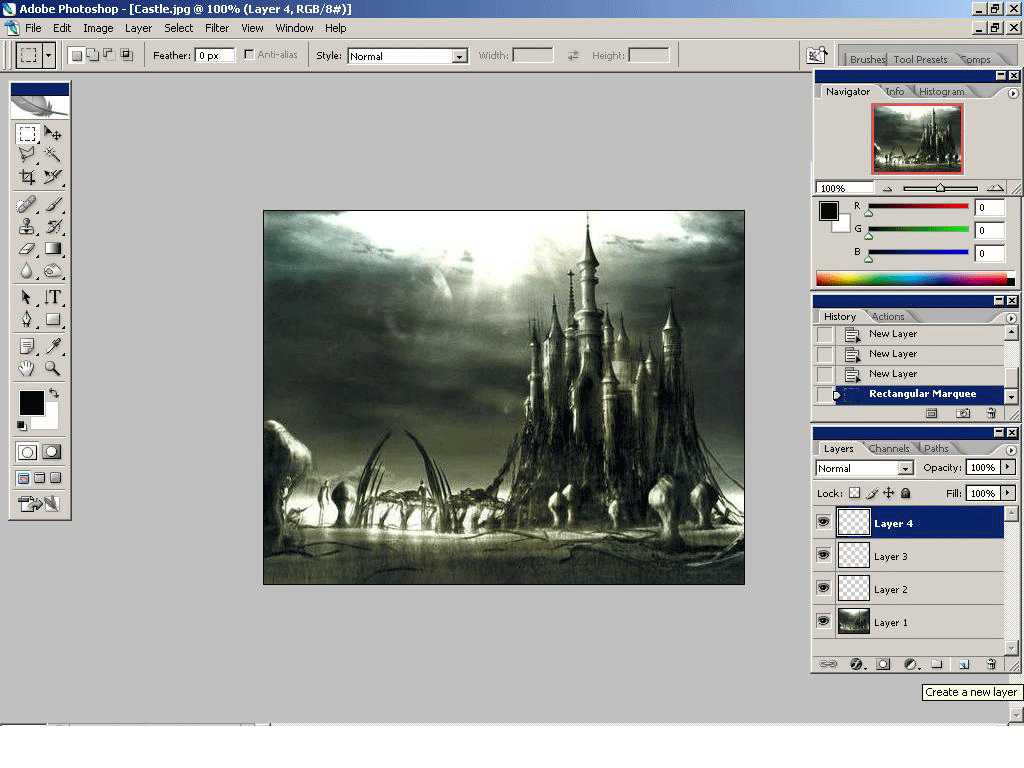Click the Create a new layer icon
Viewport: 1024px width, 768px height.
click(964, 664)
